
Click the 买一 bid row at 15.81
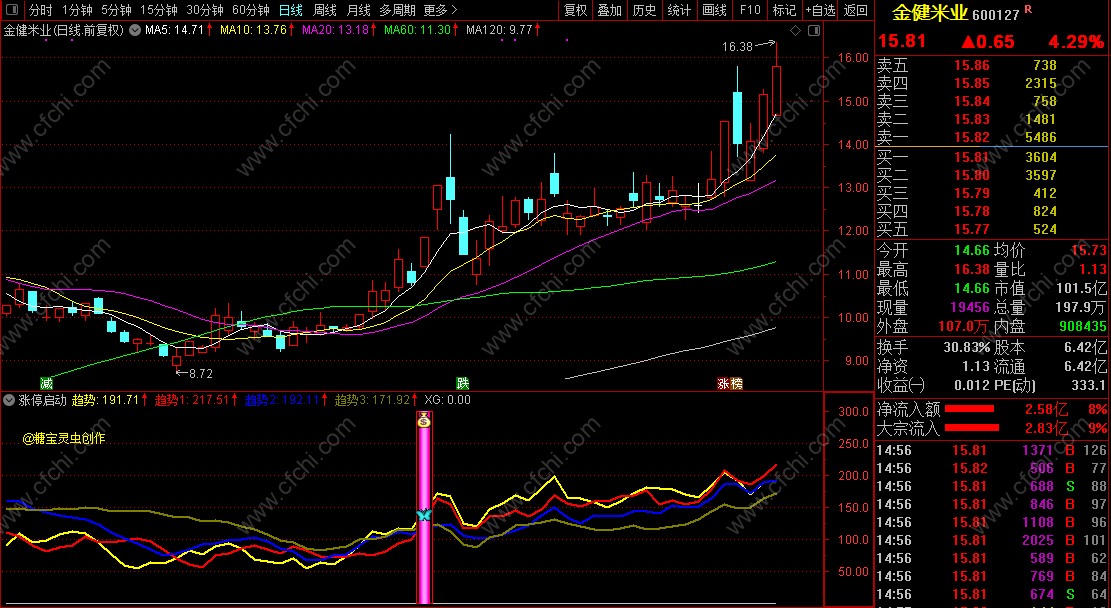[992, 157]
